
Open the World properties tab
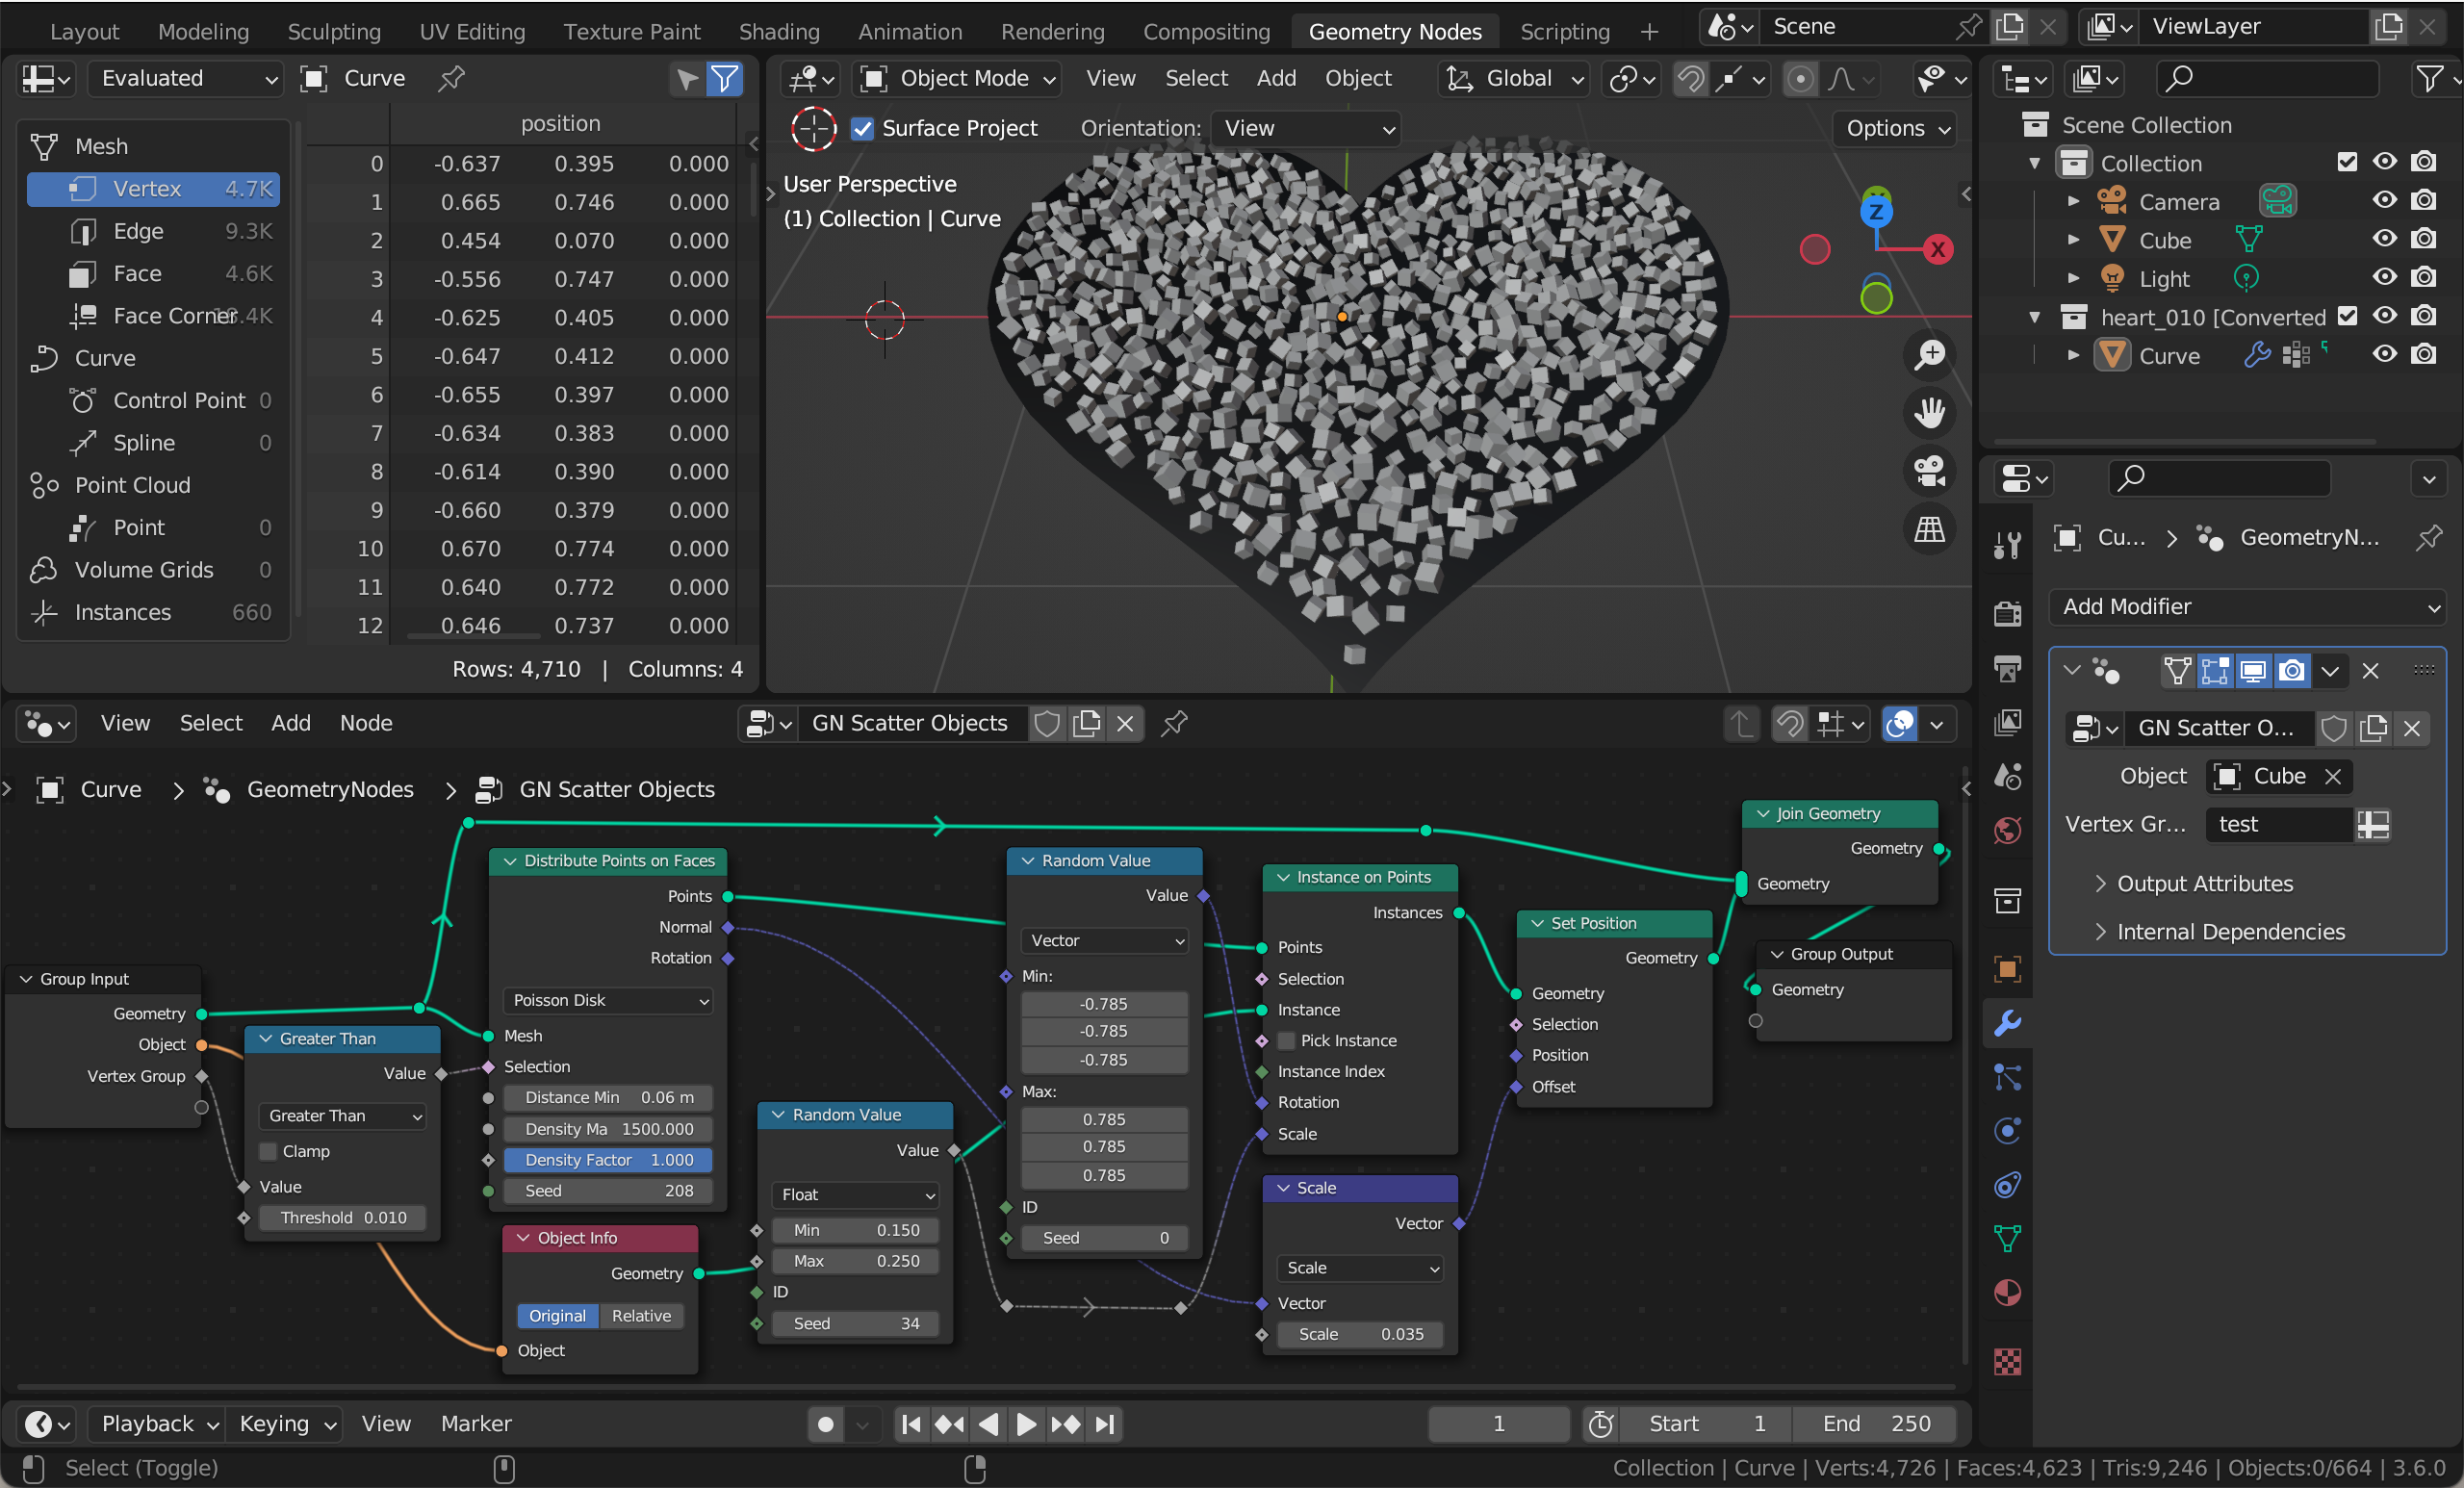[2007, 830]
